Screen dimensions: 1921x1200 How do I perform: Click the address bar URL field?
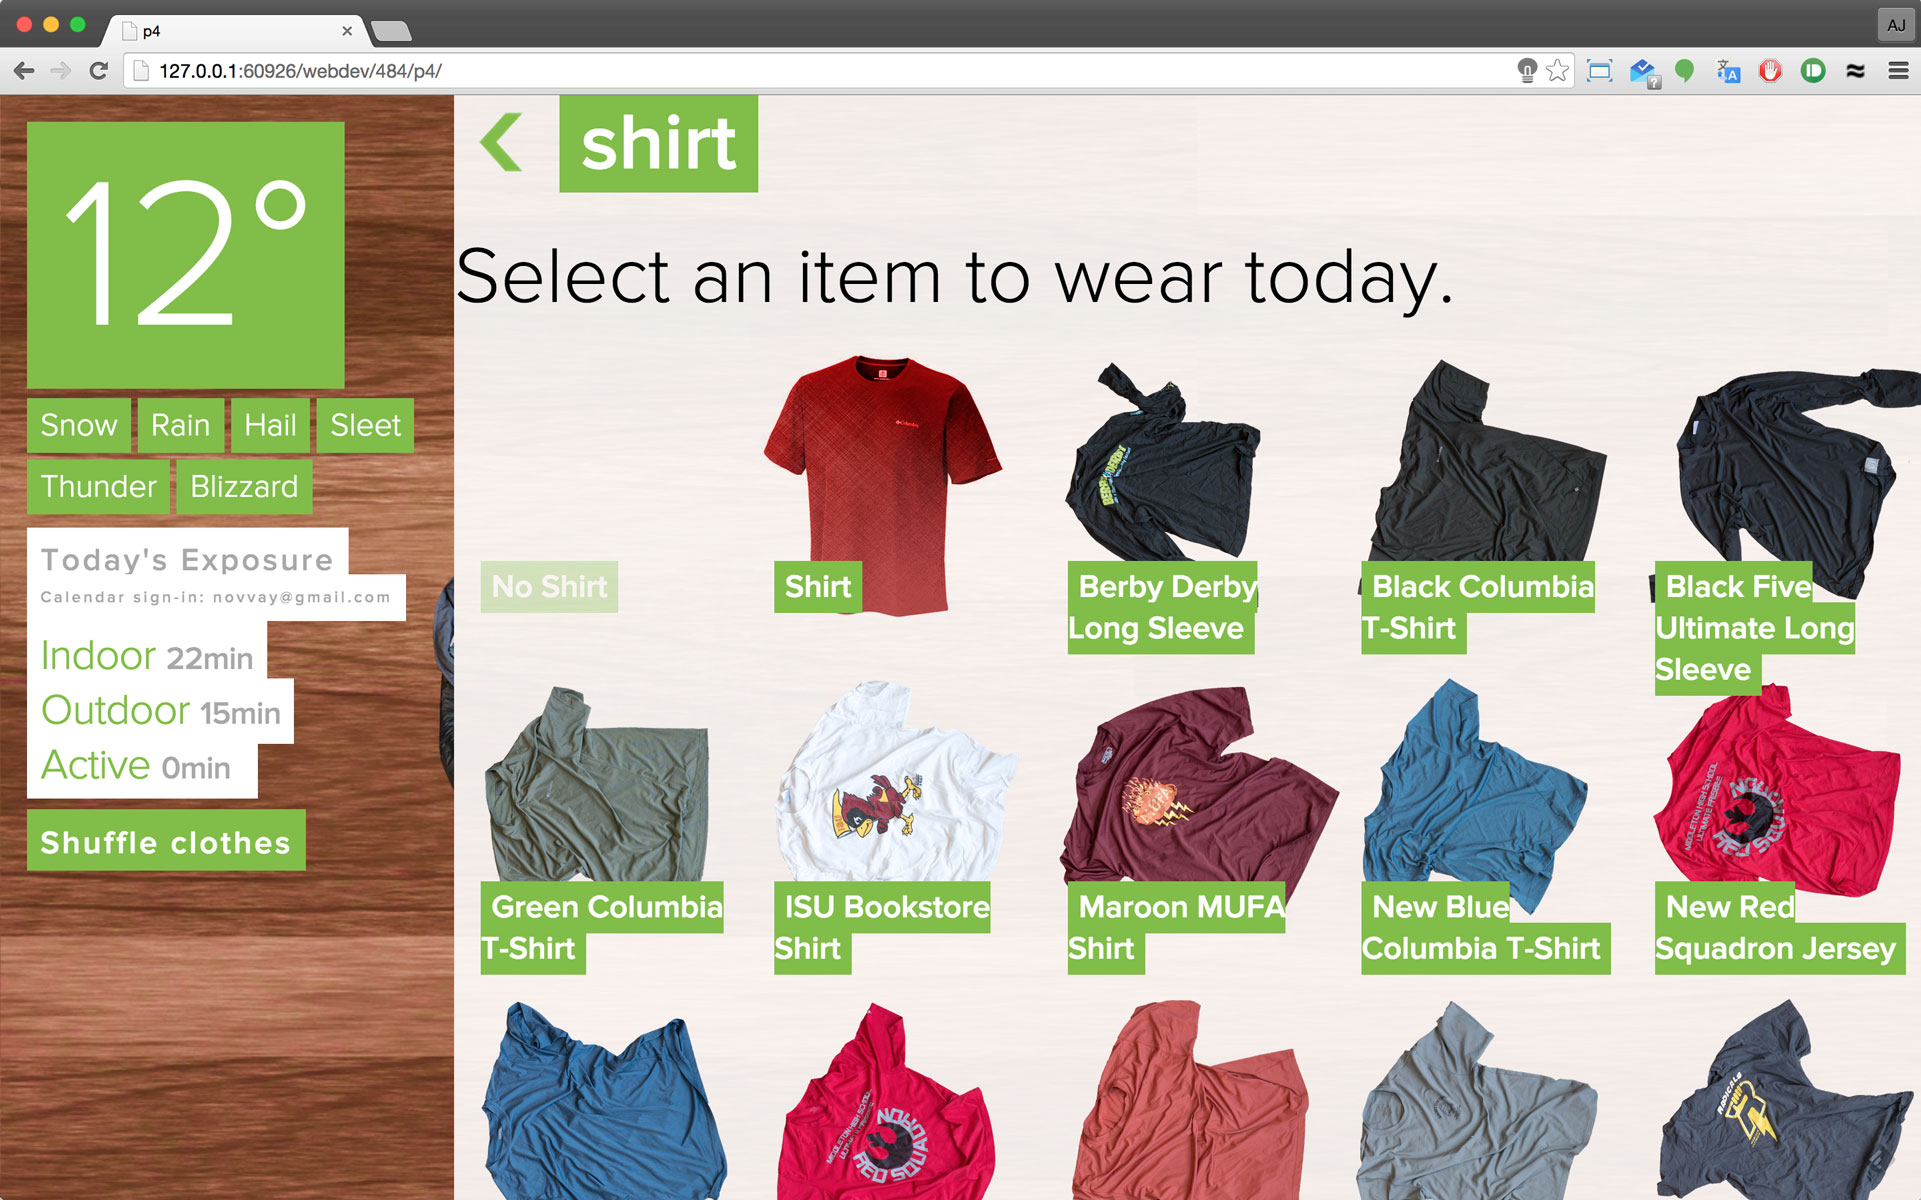pyautogui.click(x=820, y=71)
